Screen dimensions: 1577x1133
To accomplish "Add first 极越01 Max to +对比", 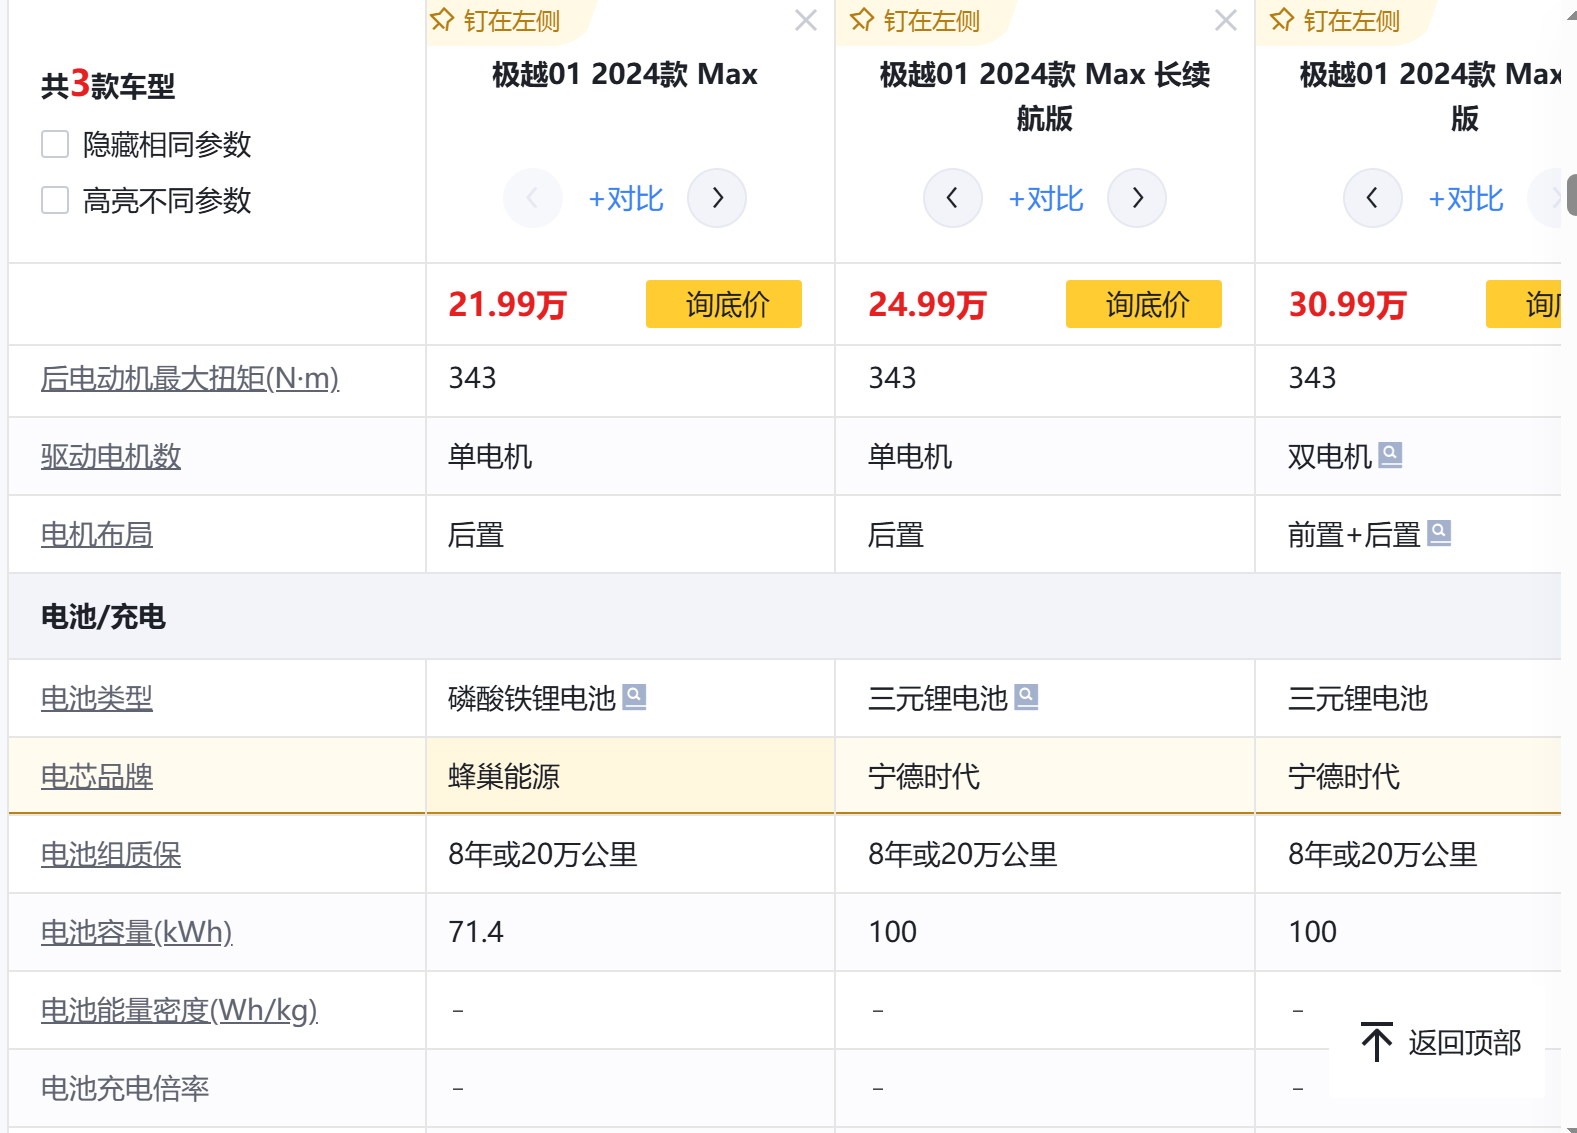I will pyautogui.click(x=626, y=198).
